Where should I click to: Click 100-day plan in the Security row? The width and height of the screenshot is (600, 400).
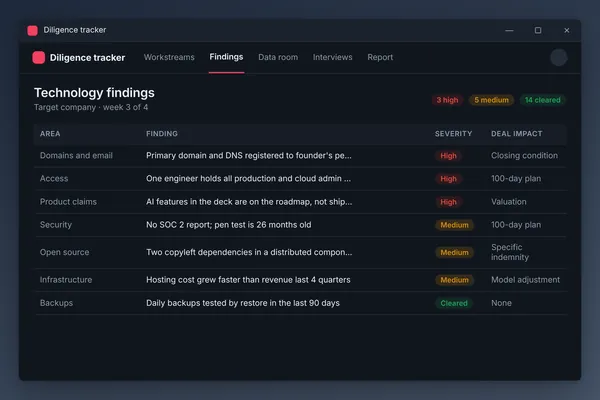click(516, 225)
